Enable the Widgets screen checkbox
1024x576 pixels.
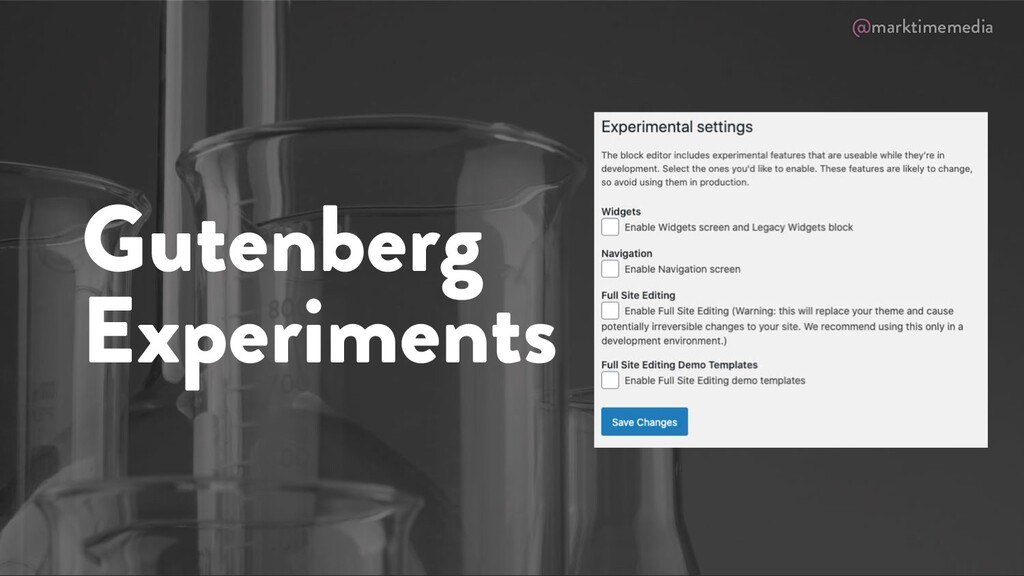(610, 228)
